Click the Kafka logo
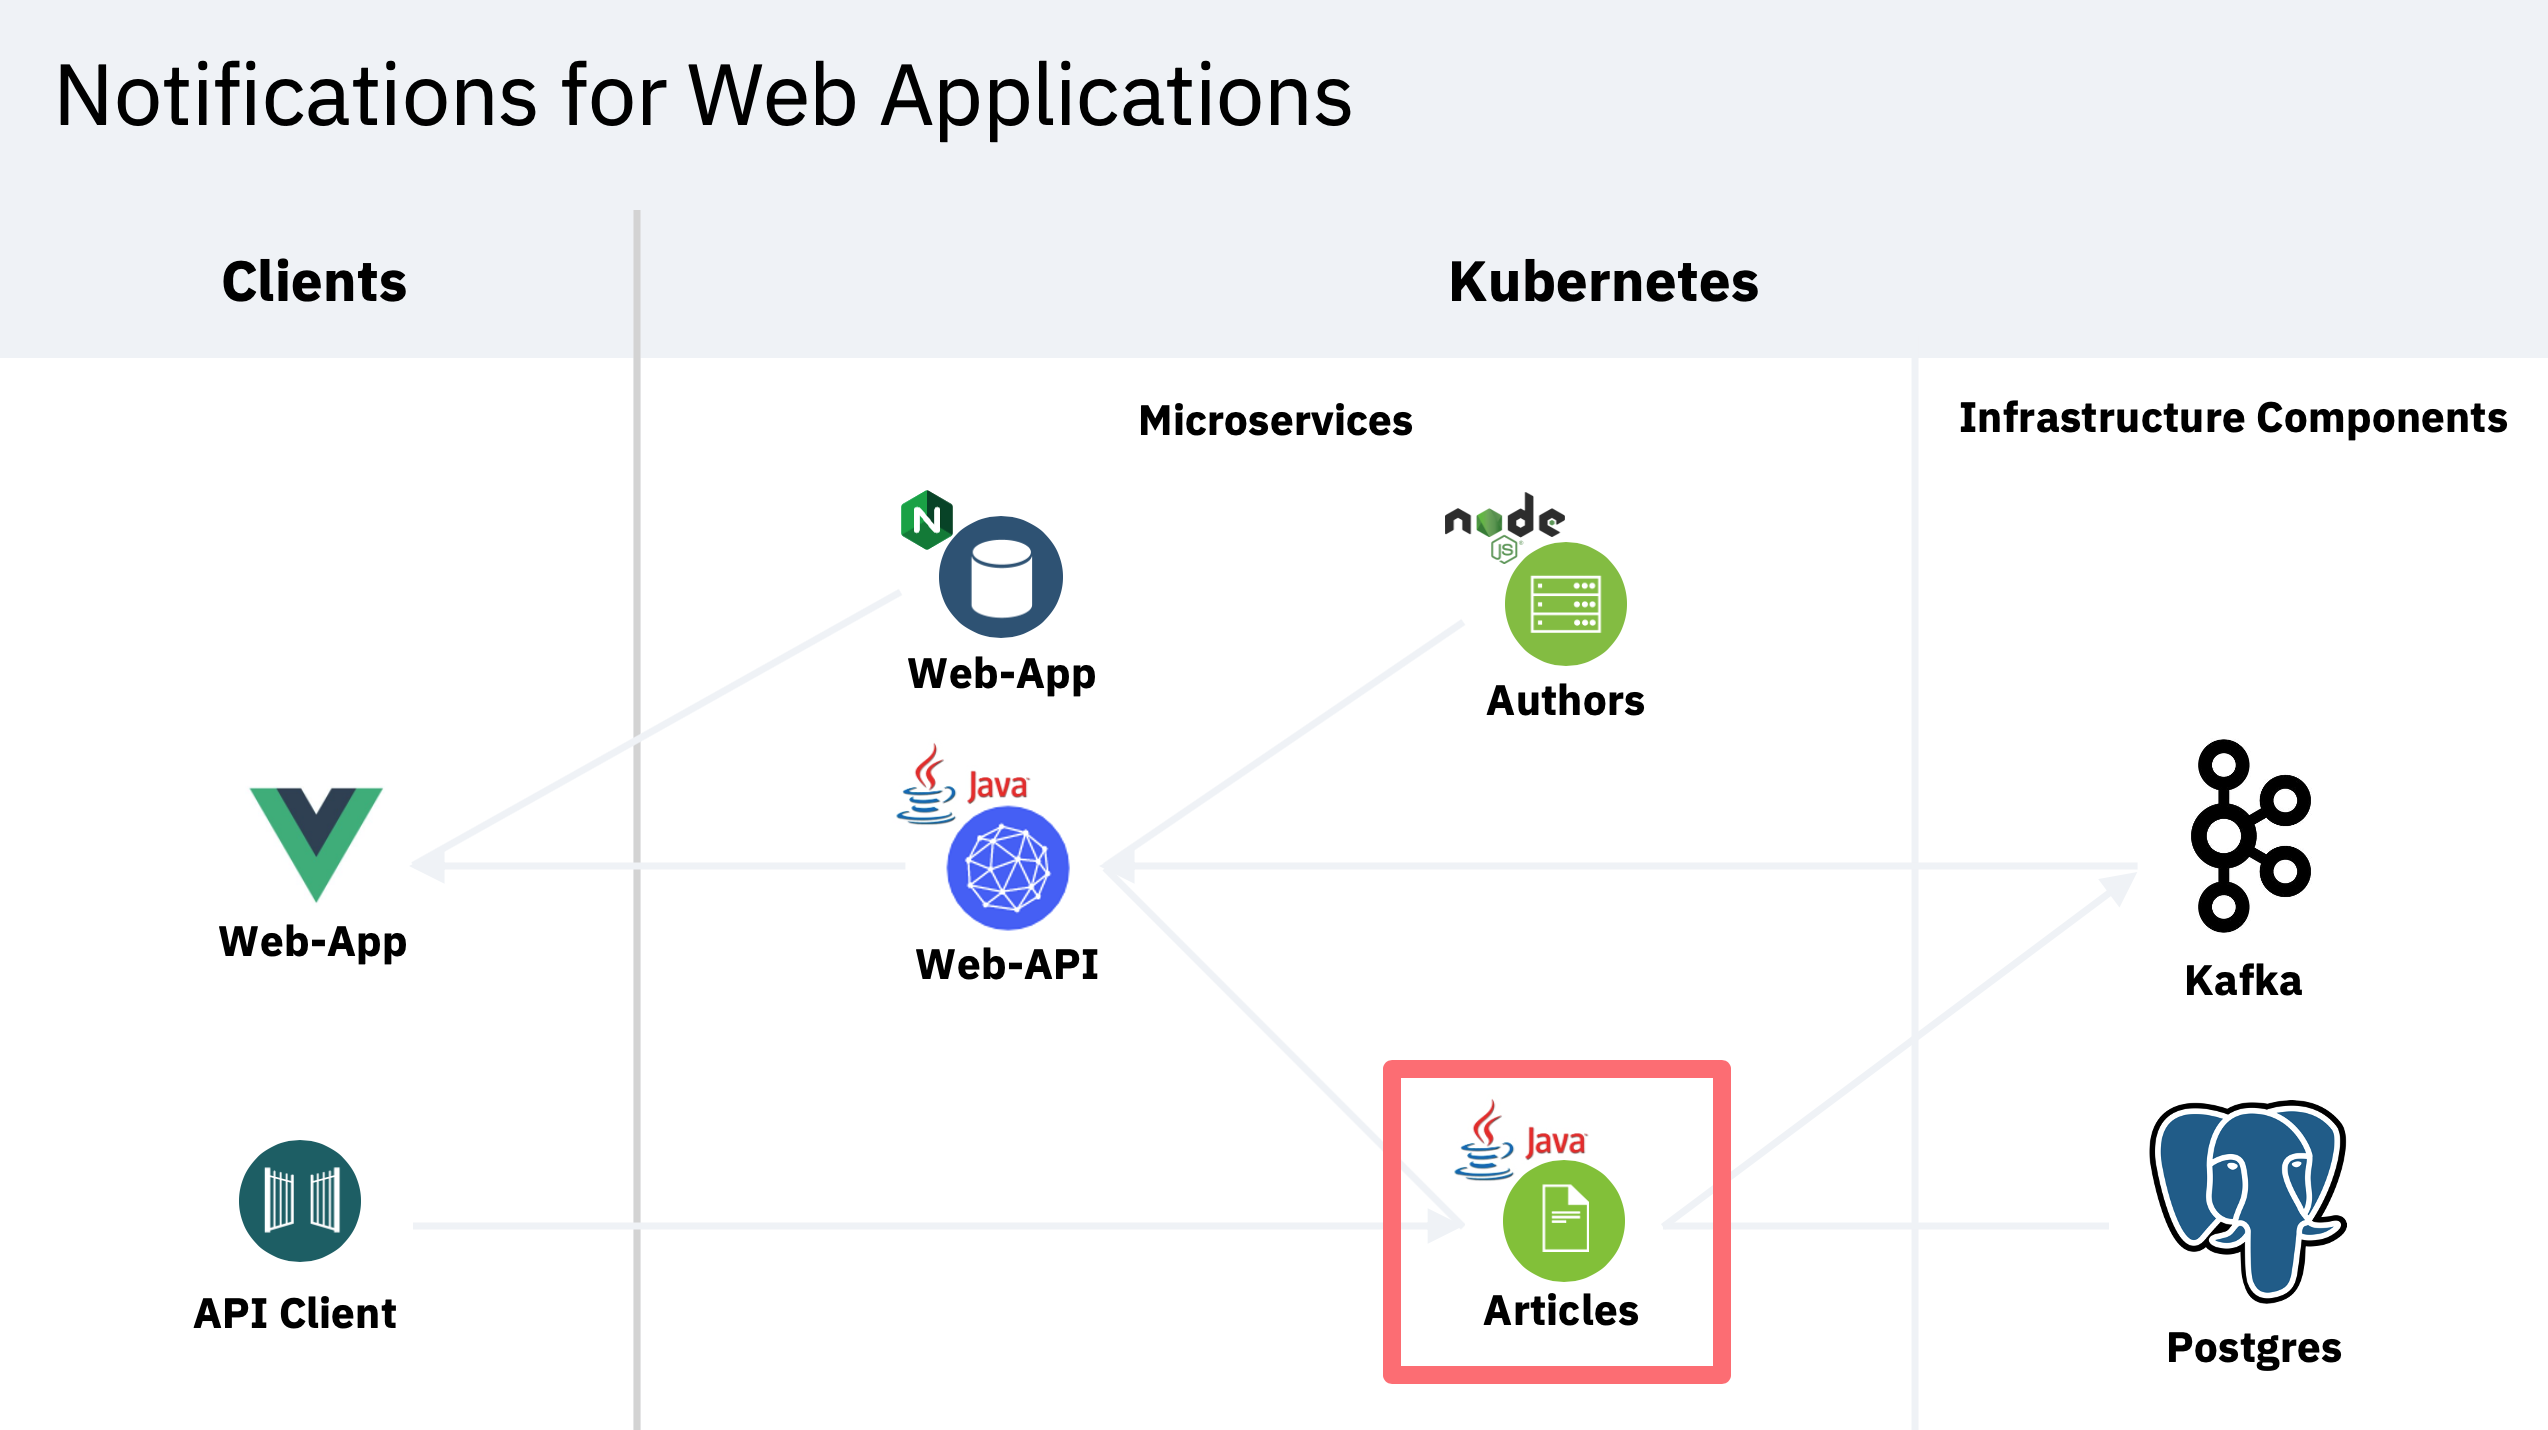 tap(2250, 836)
